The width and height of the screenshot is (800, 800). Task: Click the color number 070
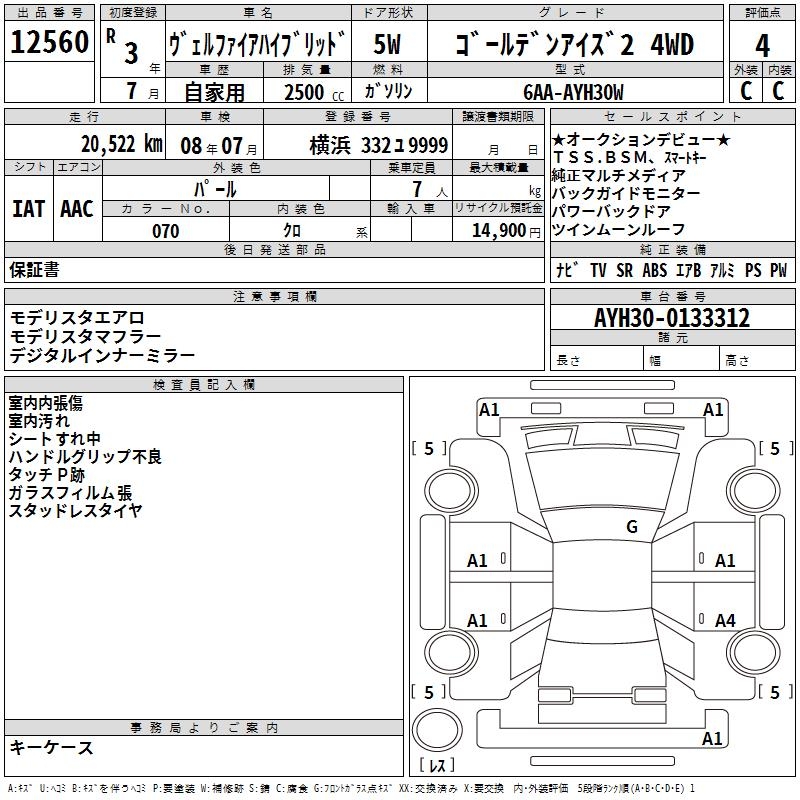[x=166, y=231]
